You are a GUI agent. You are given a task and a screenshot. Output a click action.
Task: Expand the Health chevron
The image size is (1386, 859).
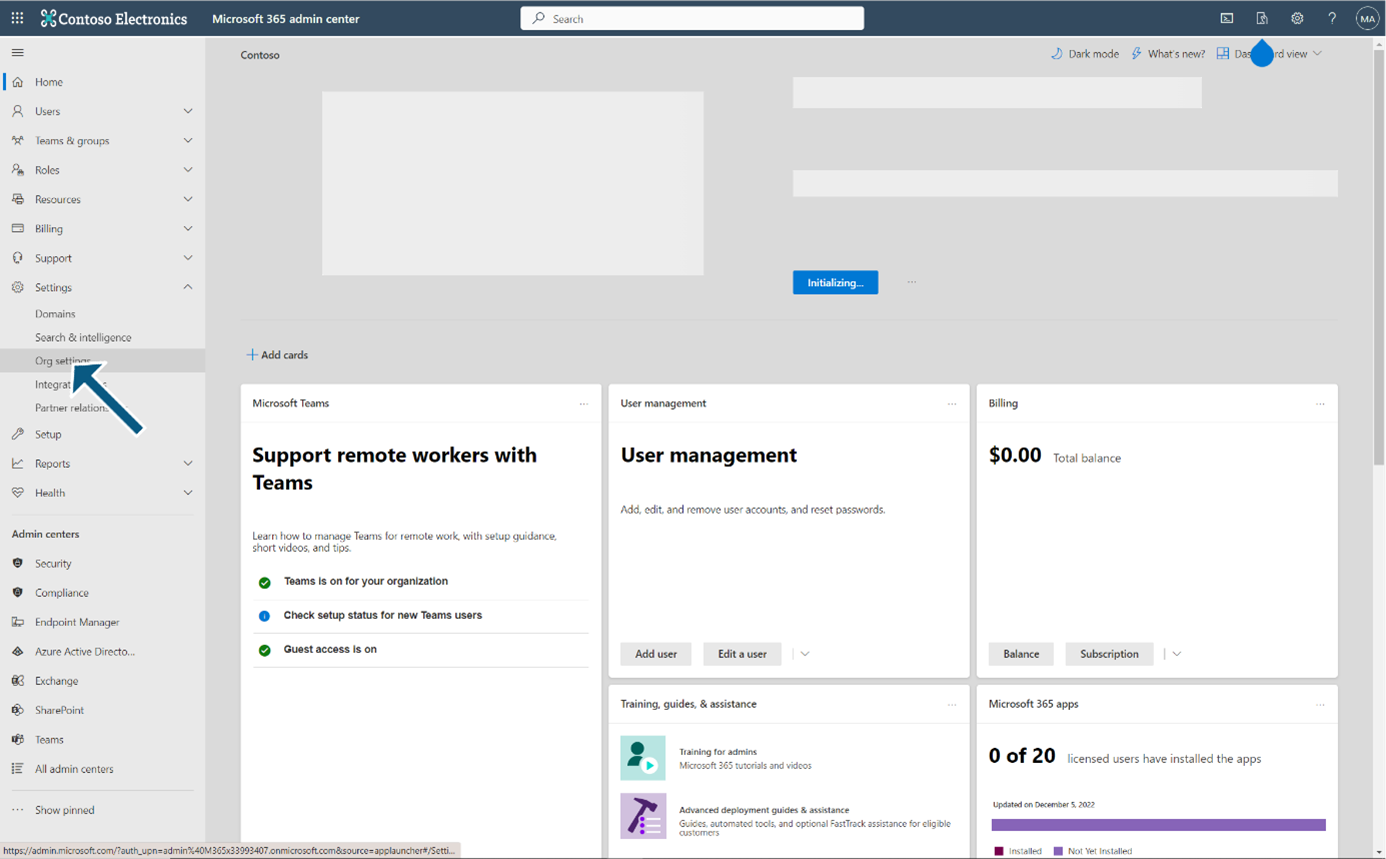[188, 493]
